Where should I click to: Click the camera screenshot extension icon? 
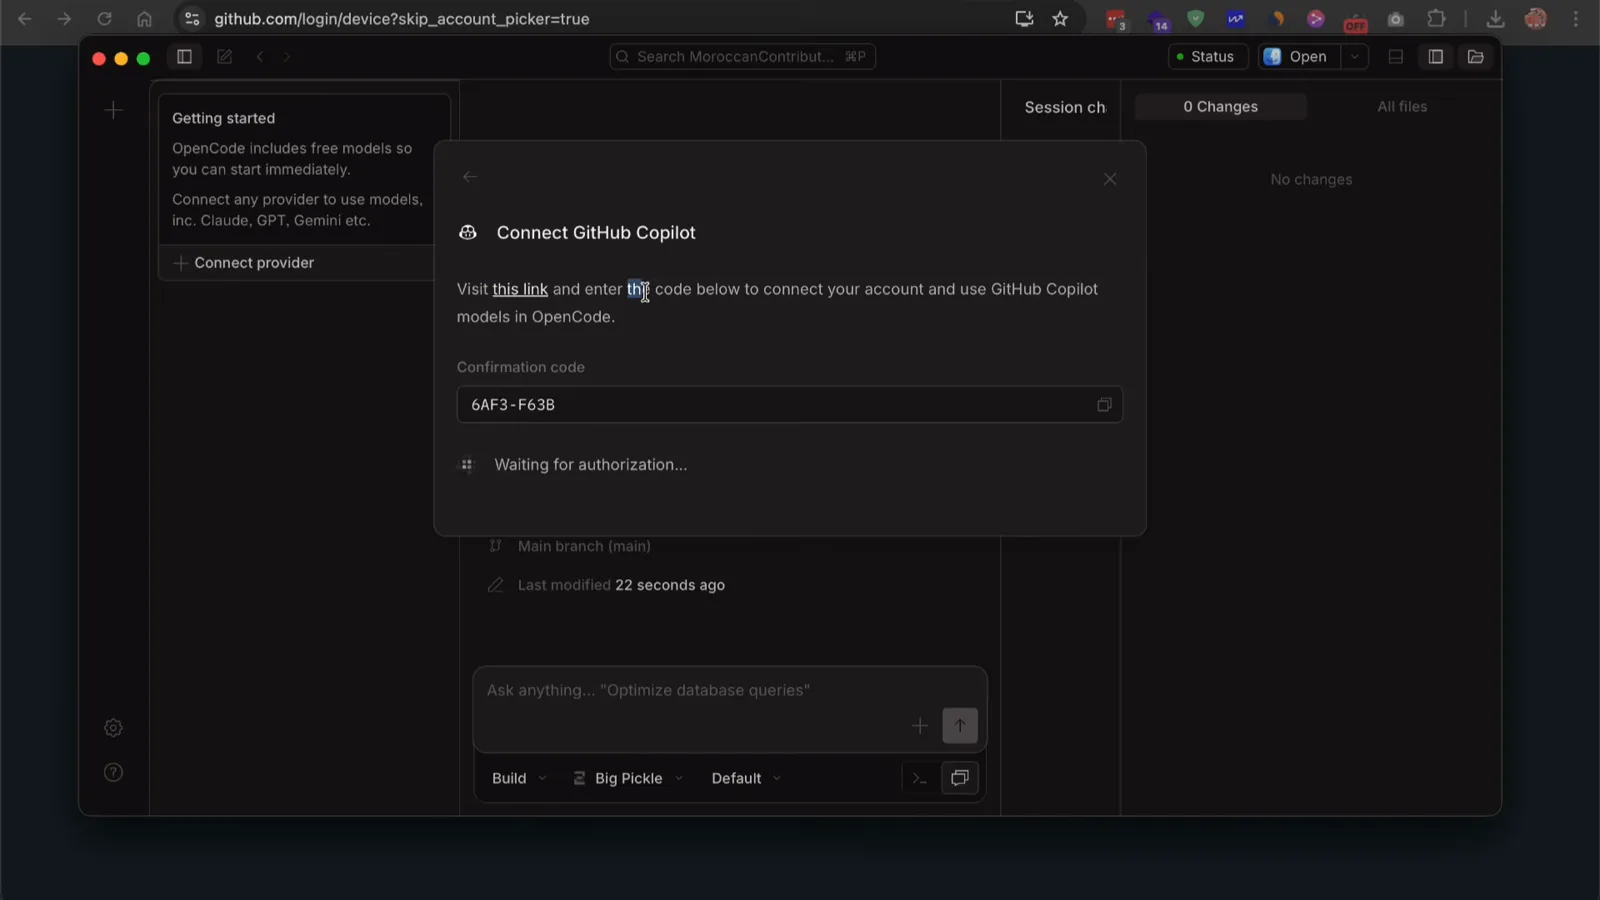tap(1396, 19)
